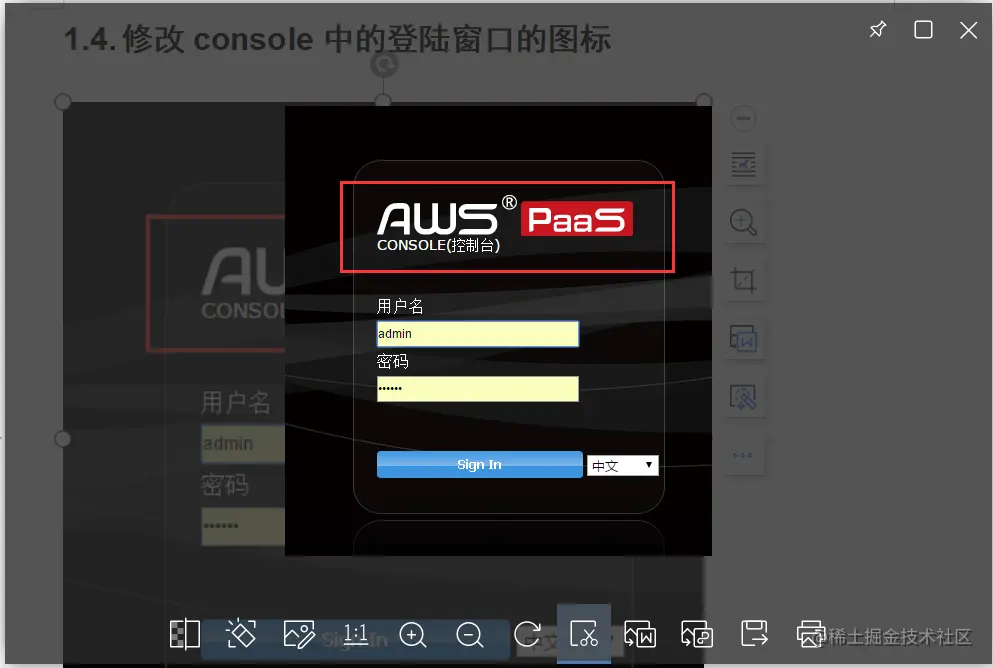Click dimmed picture-to-Word icon in side toolbar

pos(743,338)
